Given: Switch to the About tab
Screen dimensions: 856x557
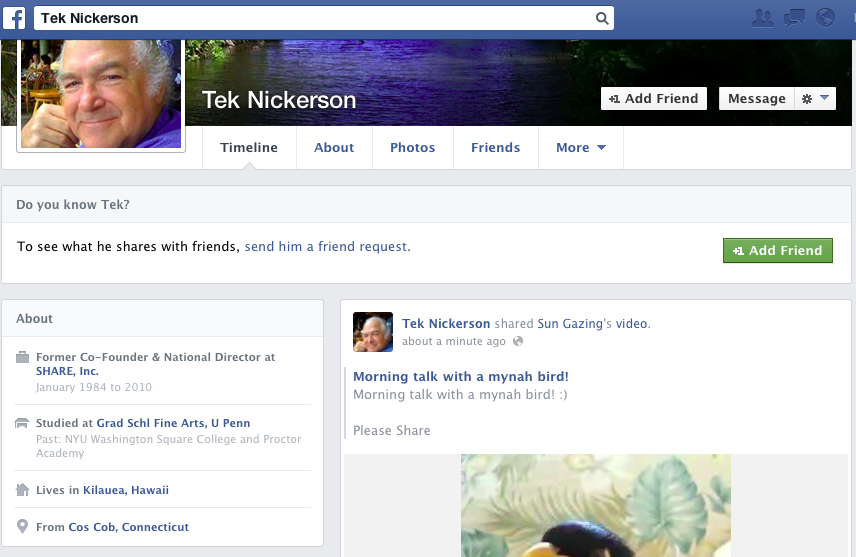Looking at the screenshot, I should (334, 148).
